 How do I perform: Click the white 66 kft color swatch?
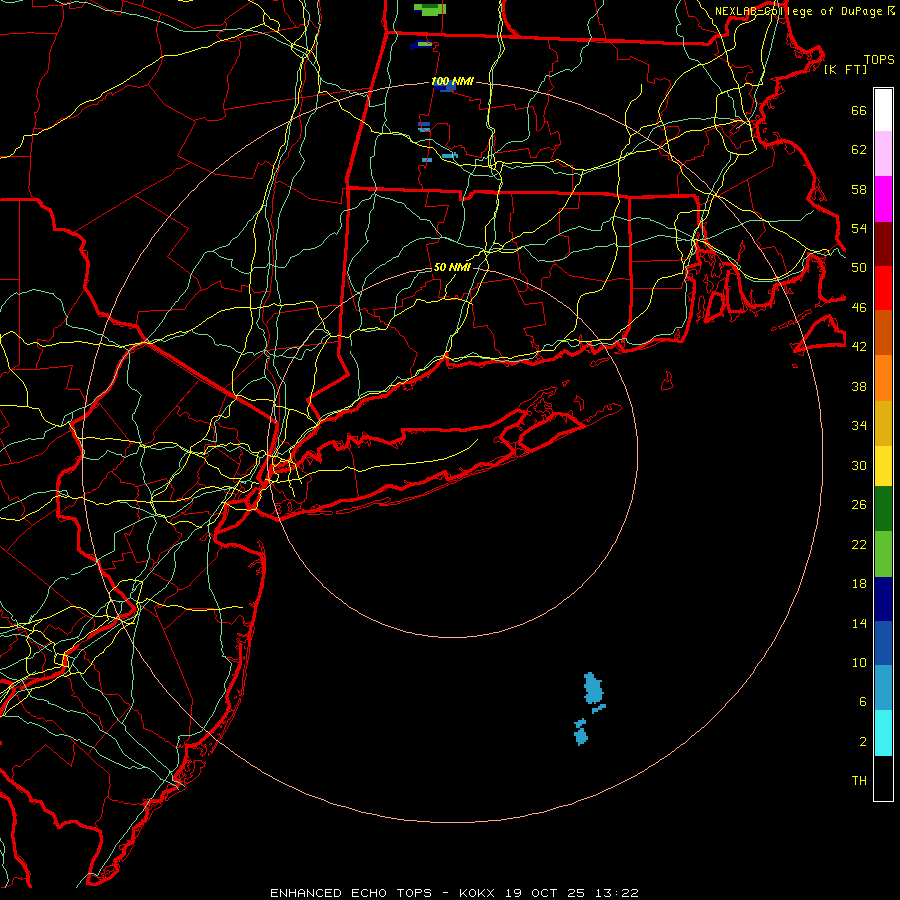883,110
